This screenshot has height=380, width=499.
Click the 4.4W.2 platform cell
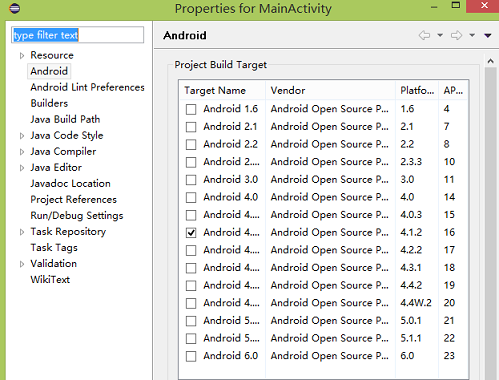tap(416, 303)
